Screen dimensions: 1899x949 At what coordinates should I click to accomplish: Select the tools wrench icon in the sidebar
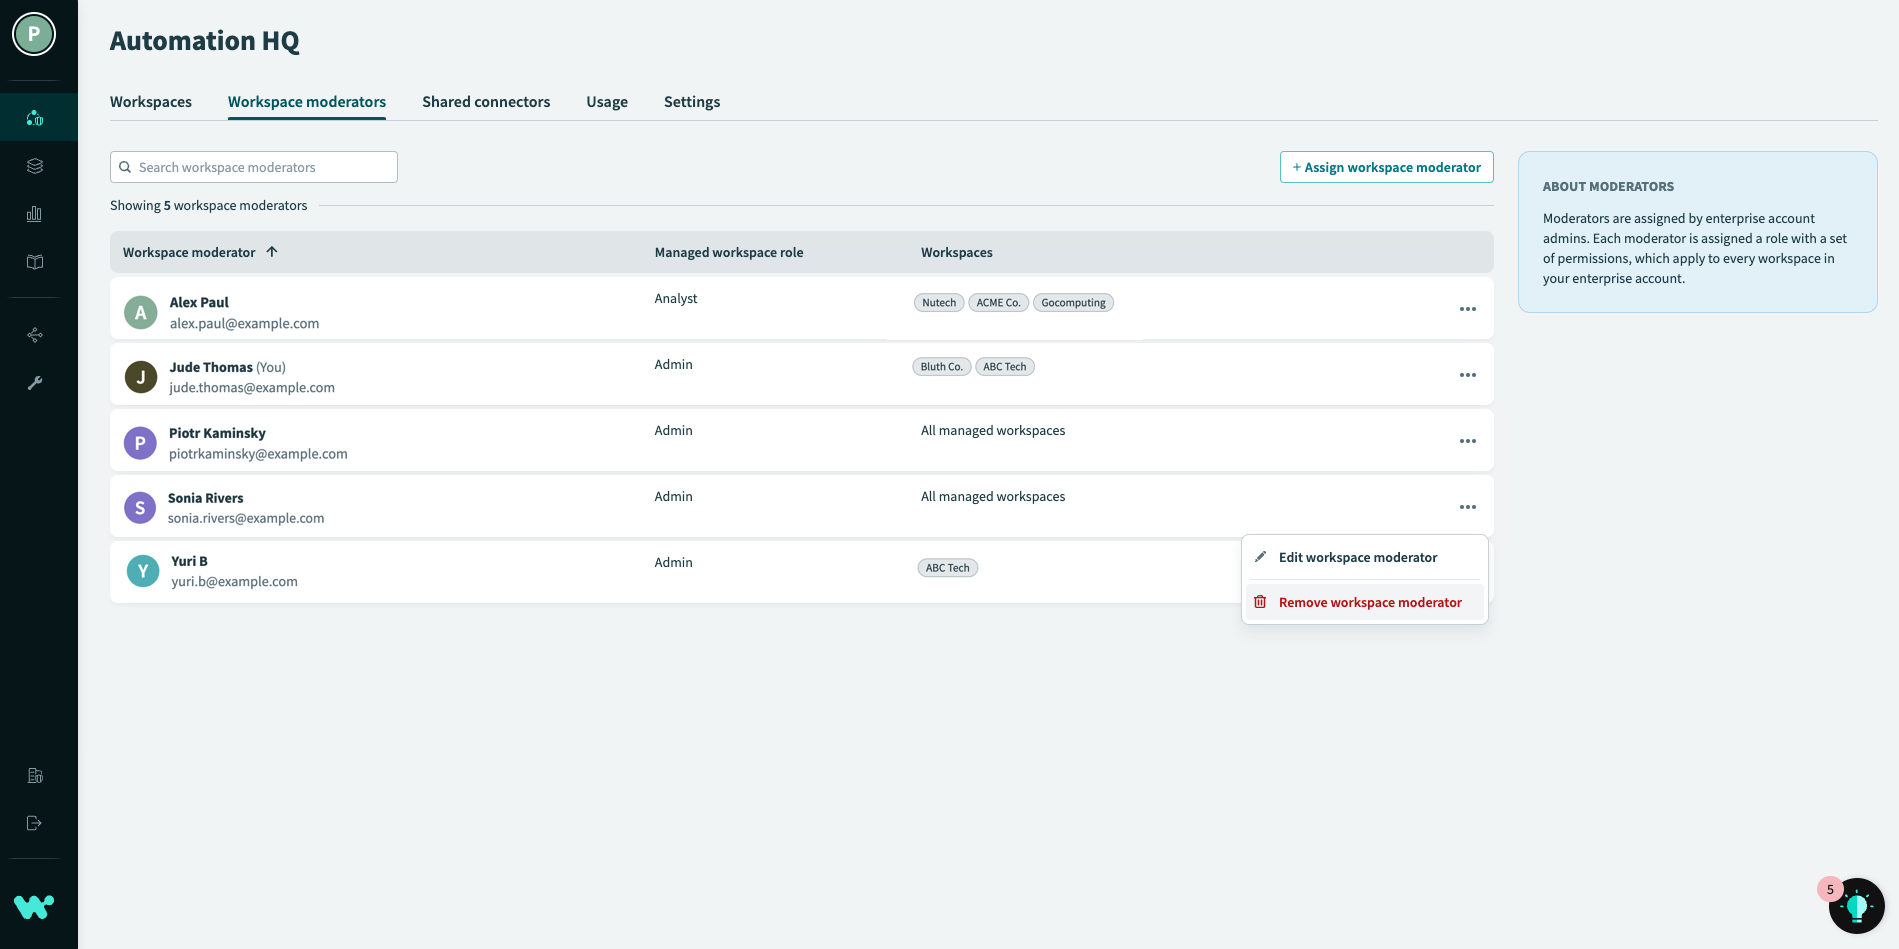point(35,383)
